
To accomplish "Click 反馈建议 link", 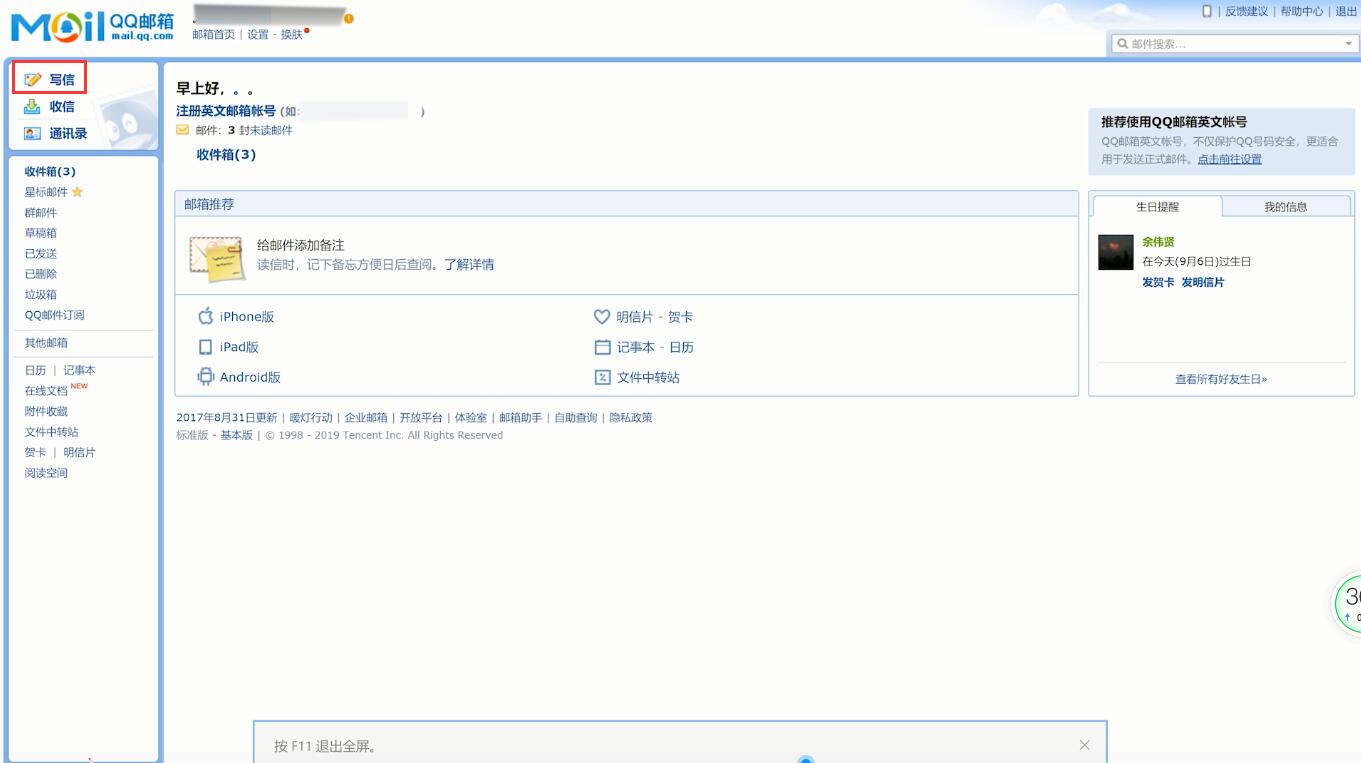I will pos(1246,11).
